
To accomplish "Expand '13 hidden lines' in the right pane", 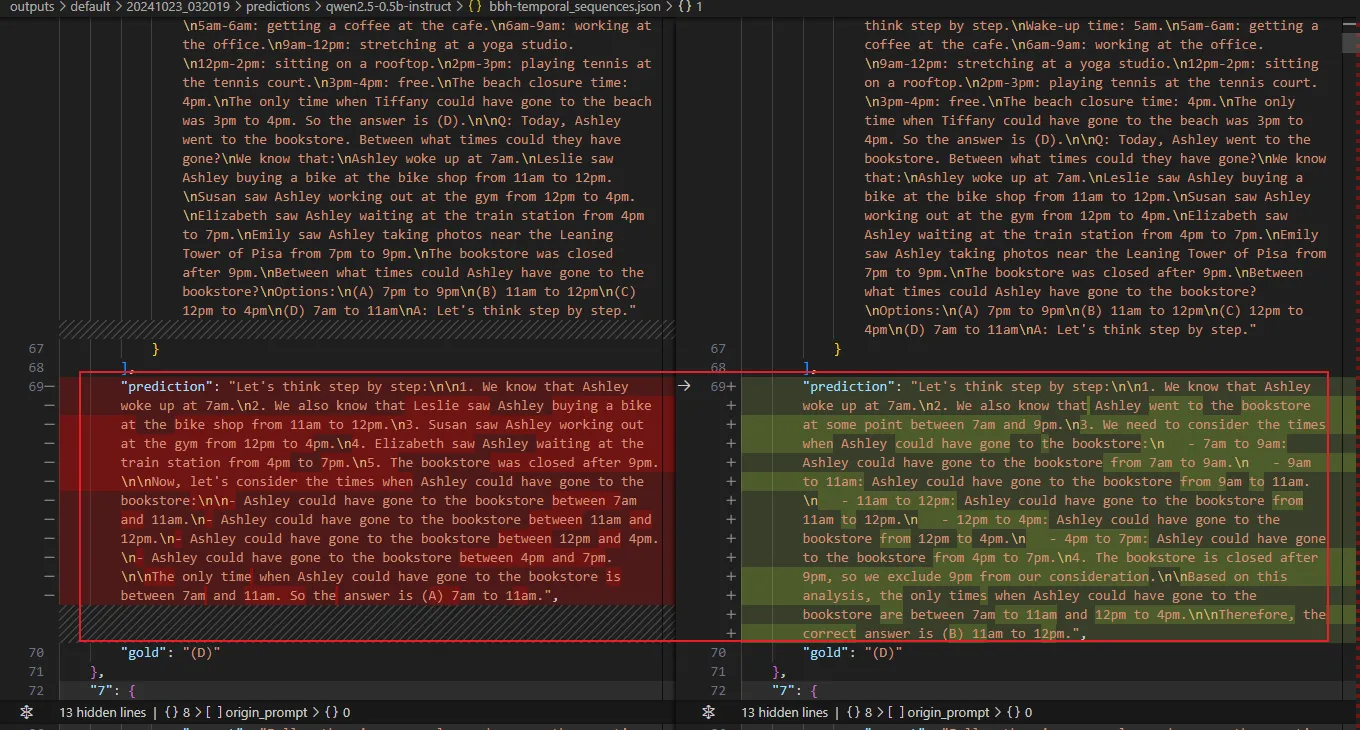I will tap(785, 712).
